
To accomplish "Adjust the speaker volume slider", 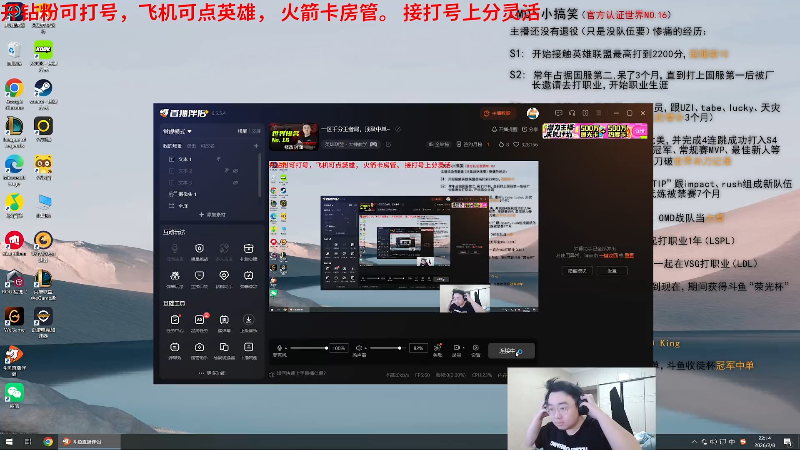I will tap(386, 348).
